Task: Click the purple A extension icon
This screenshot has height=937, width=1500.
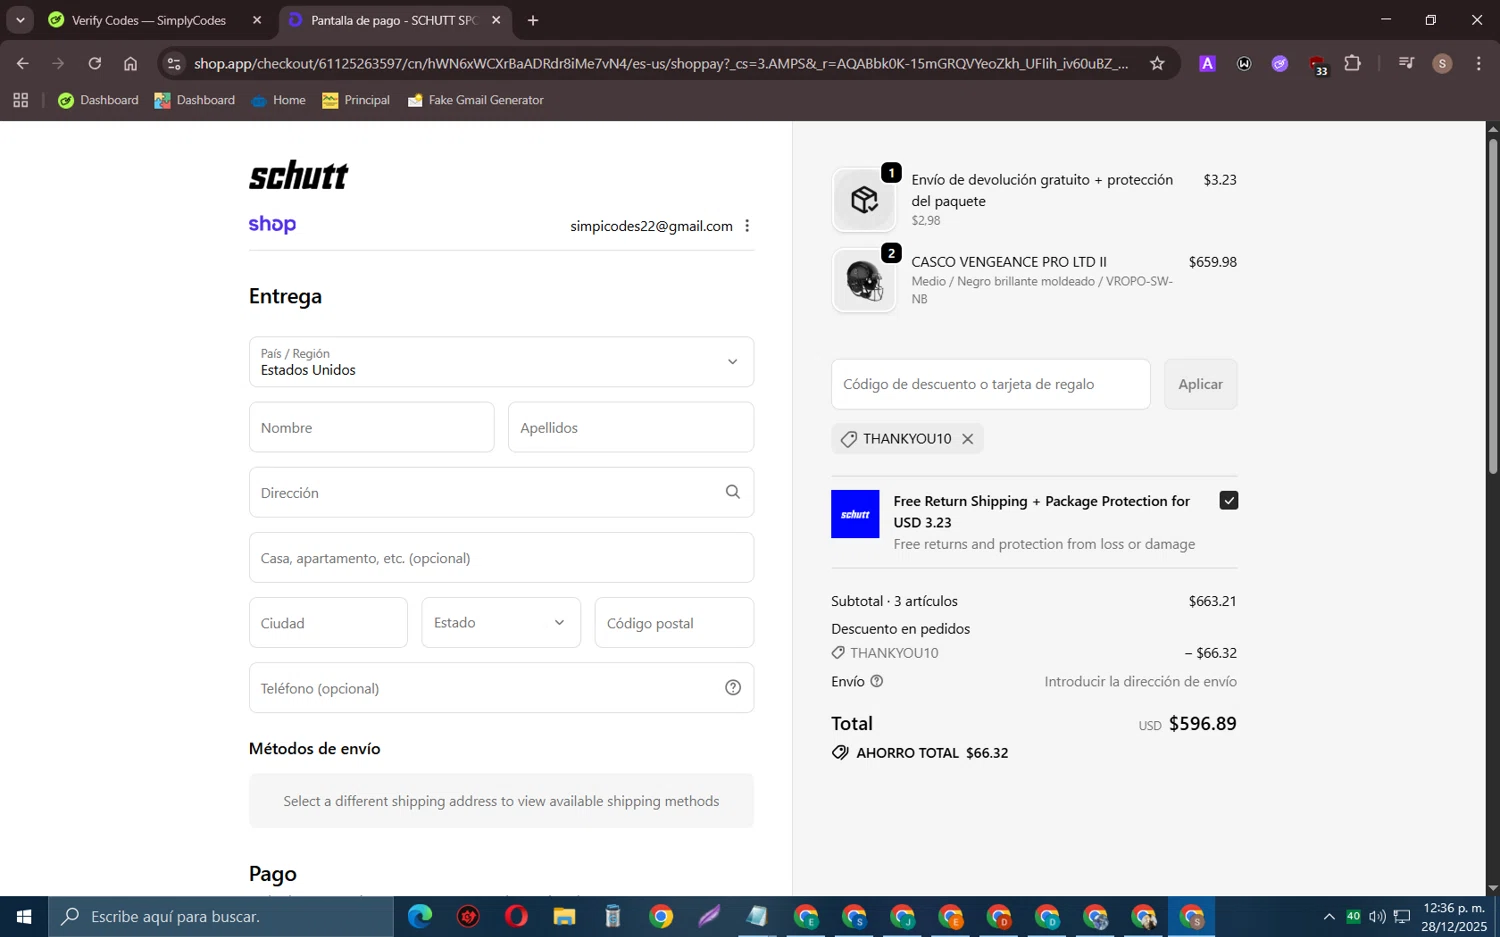Action: pos(1207,63)
